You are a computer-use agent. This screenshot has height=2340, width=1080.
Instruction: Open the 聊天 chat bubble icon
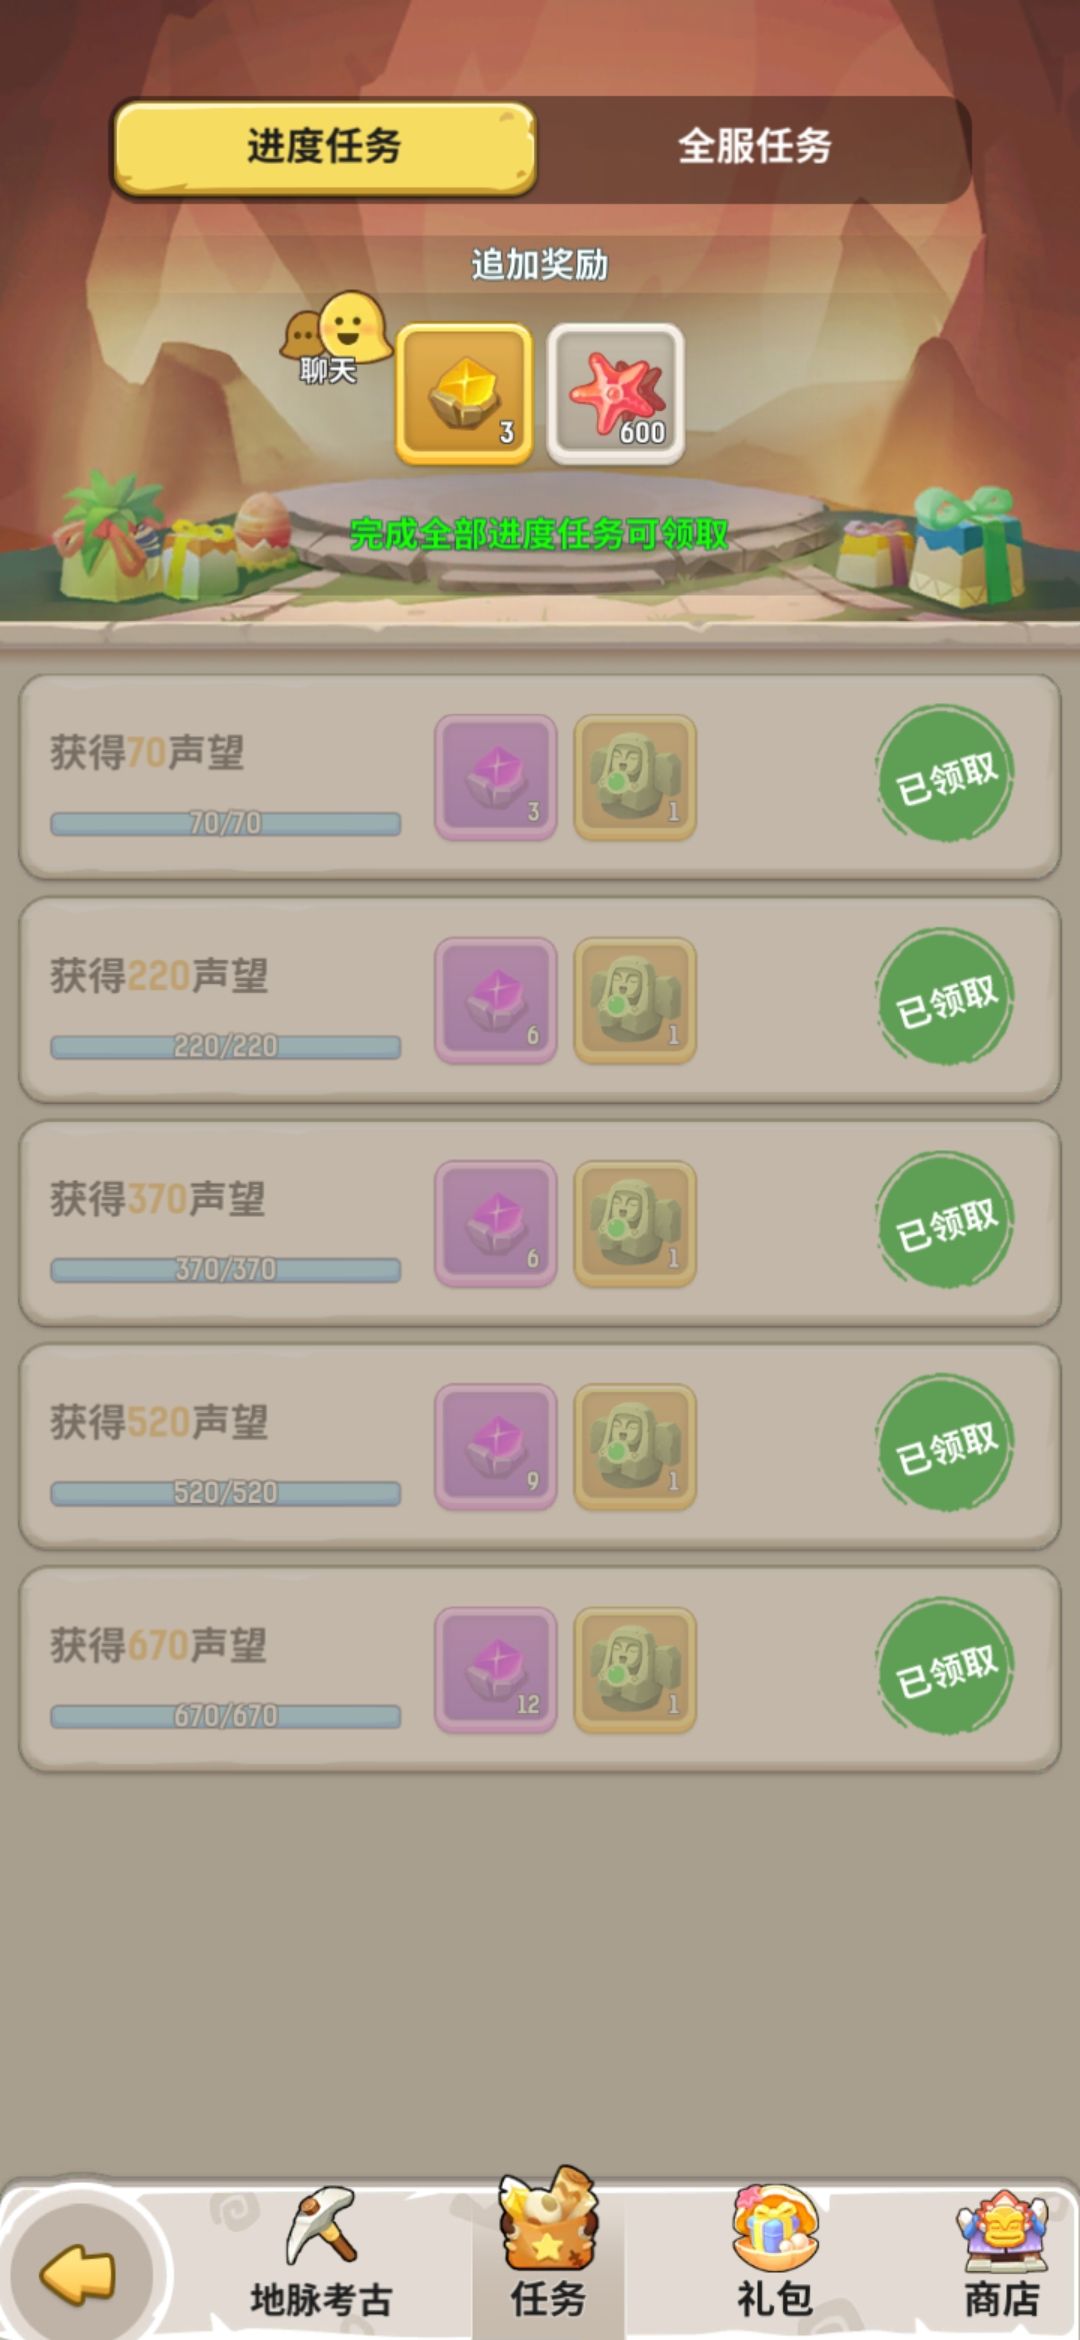coord(334,337)
